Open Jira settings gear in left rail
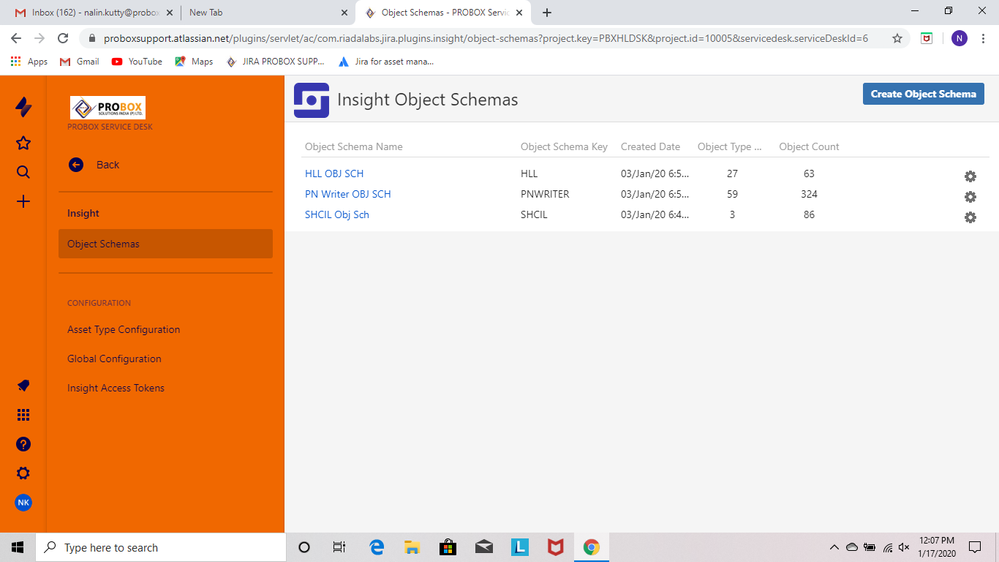Image resolution: width=999 pixels, height=562 pixels. (x=24, y=473)
